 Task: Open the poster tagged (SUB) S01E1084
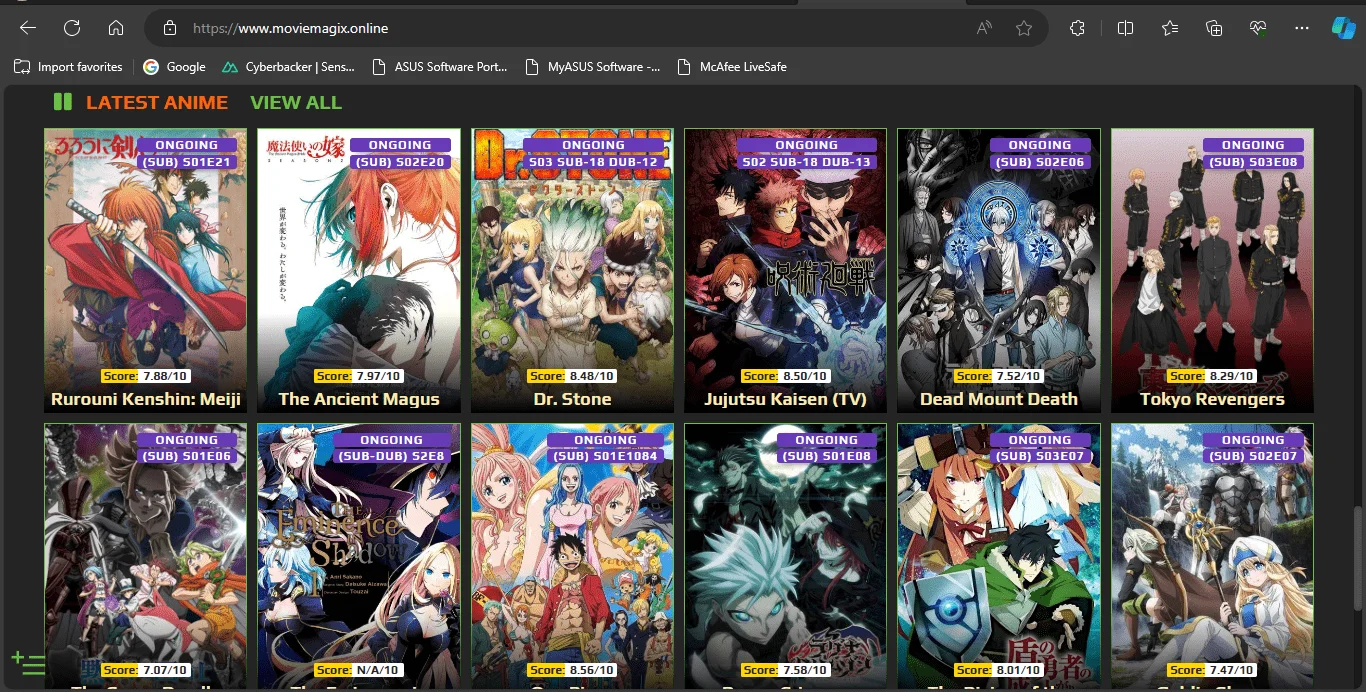[x=572, y=555]
